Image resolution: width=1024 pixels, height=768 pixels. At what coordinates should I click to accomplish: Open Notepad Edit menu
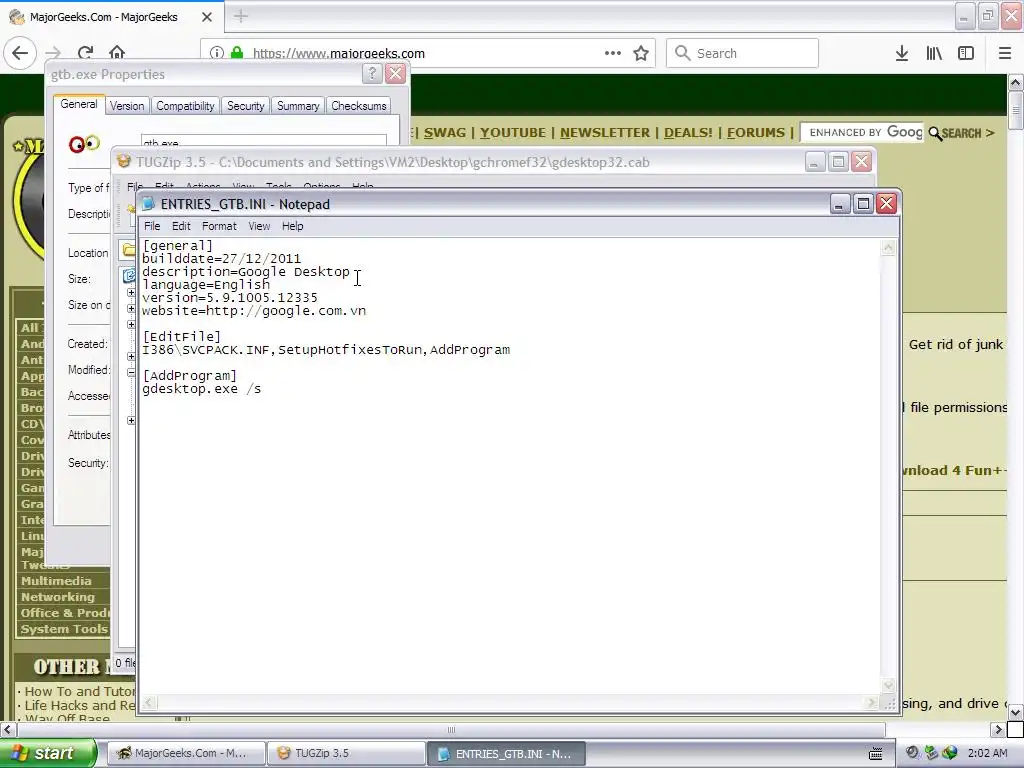(181, 226)
